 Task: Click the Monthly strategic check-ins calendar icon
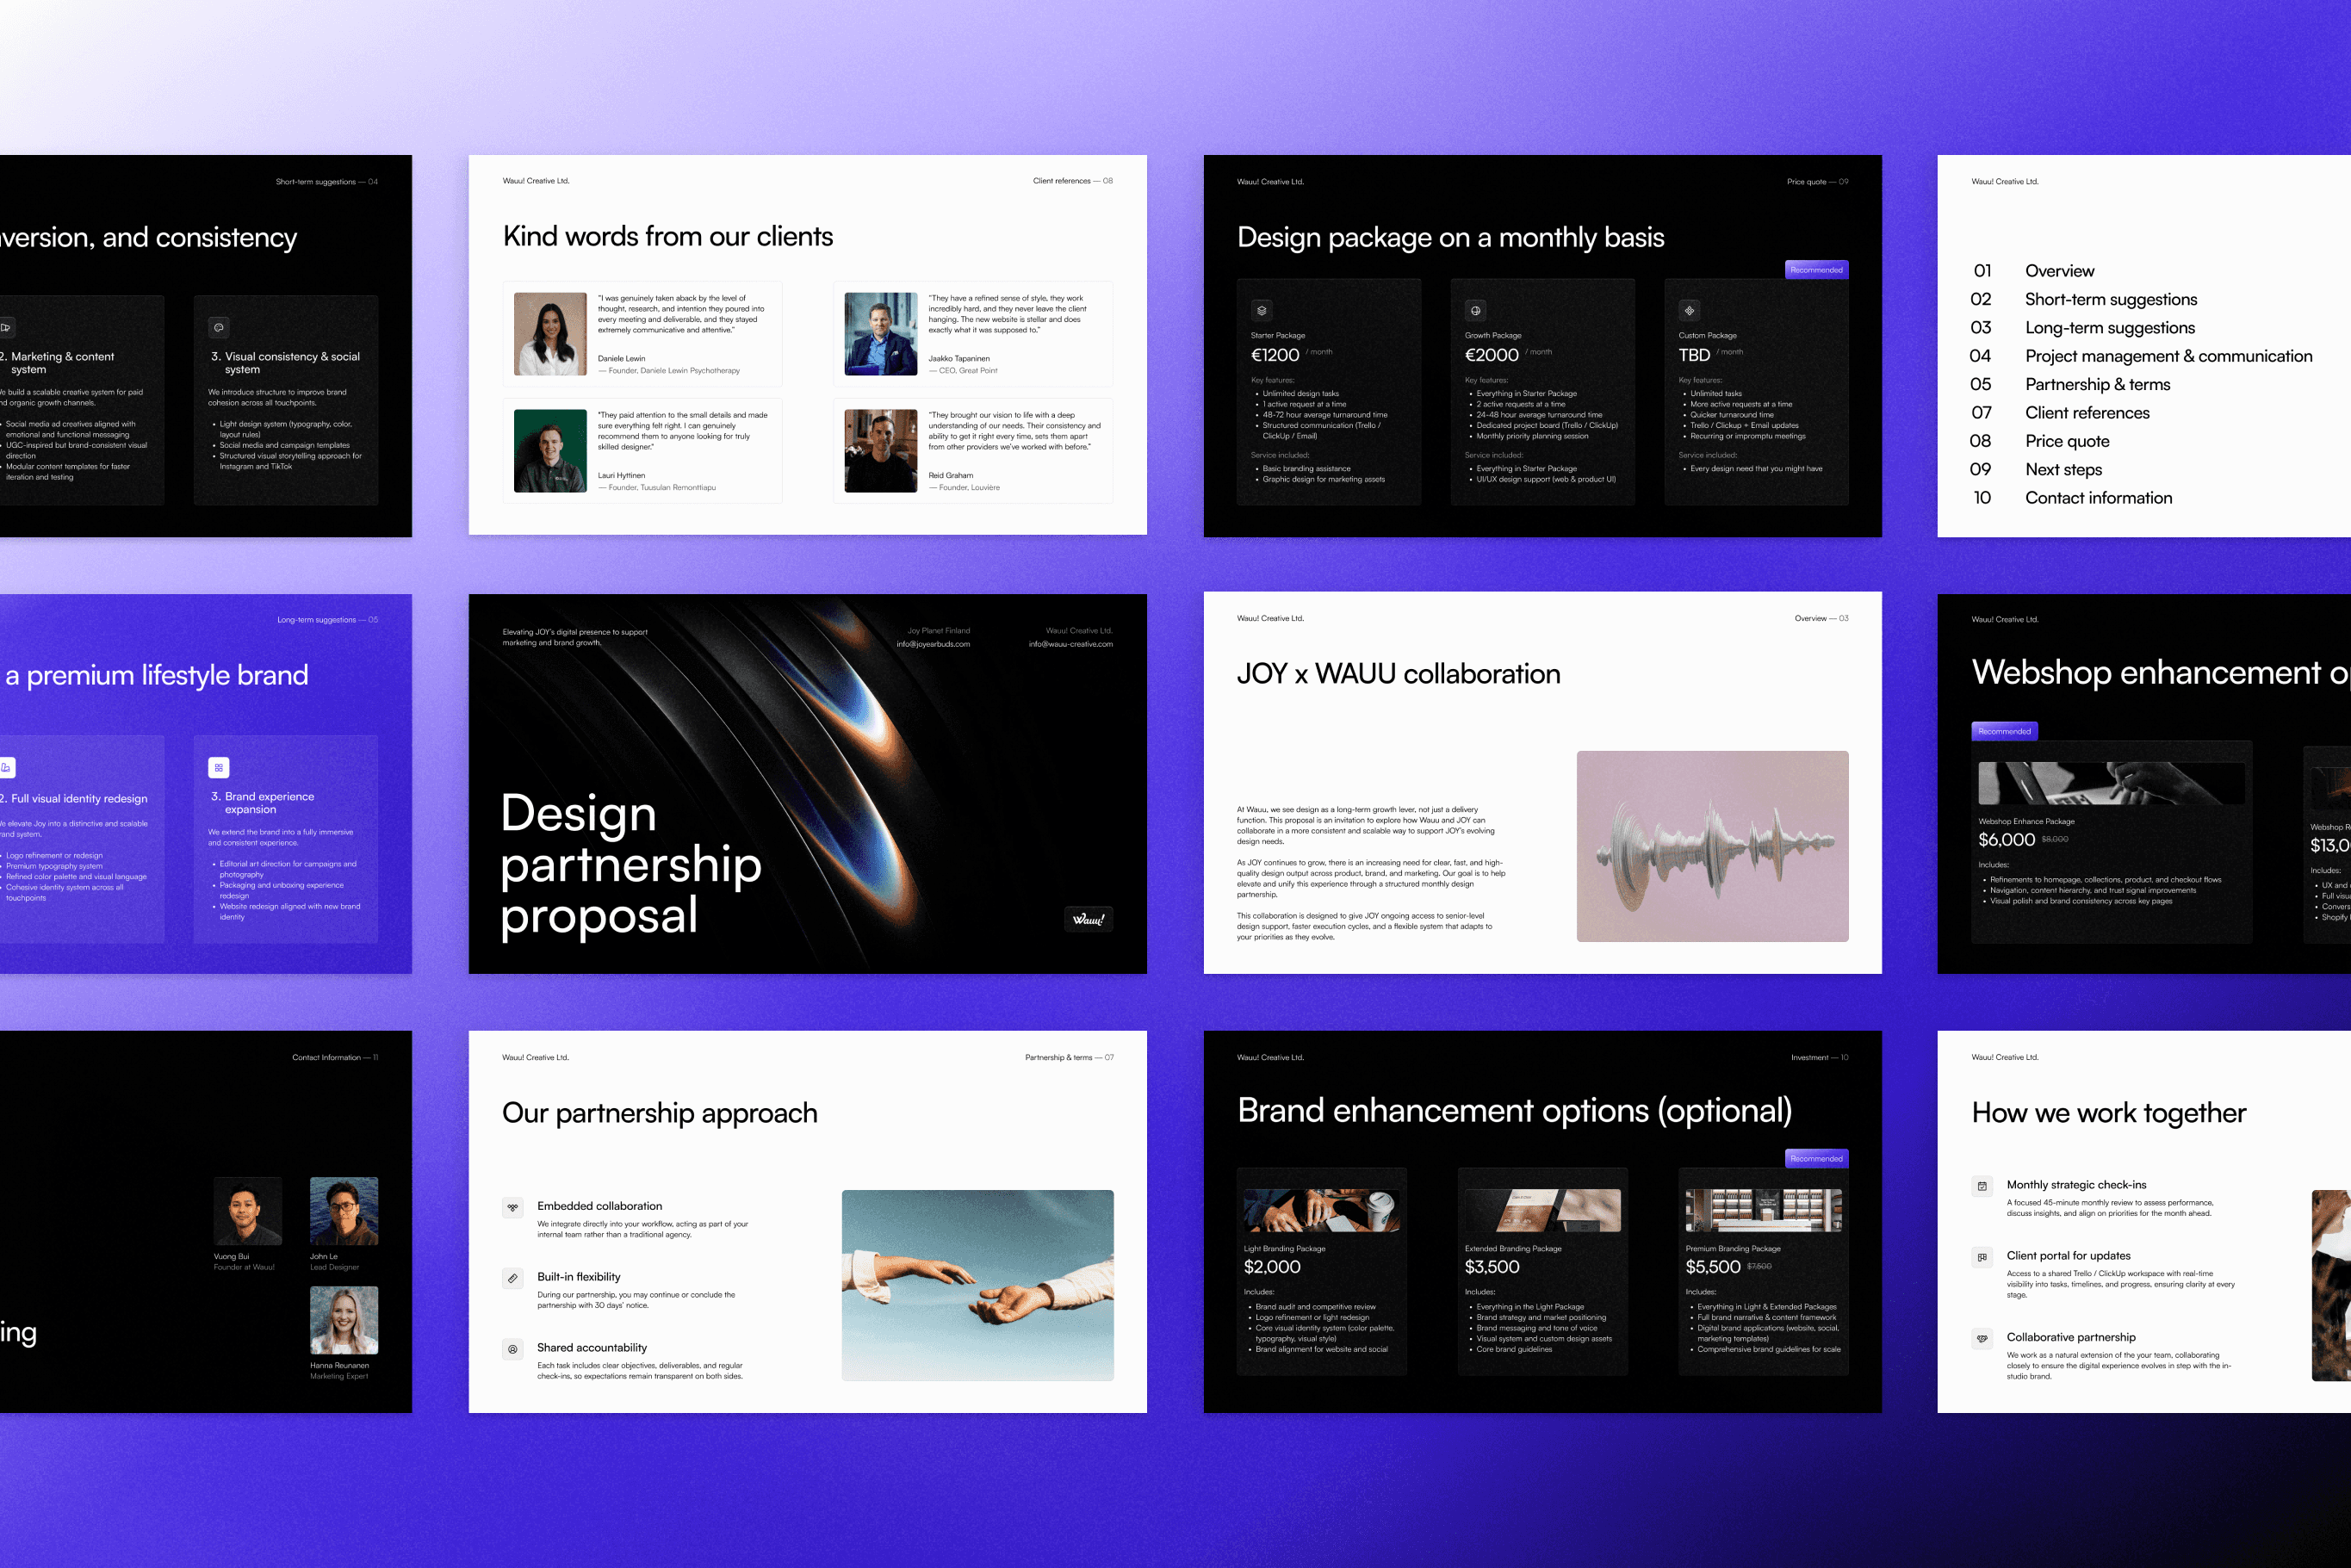[1982, 1186]
